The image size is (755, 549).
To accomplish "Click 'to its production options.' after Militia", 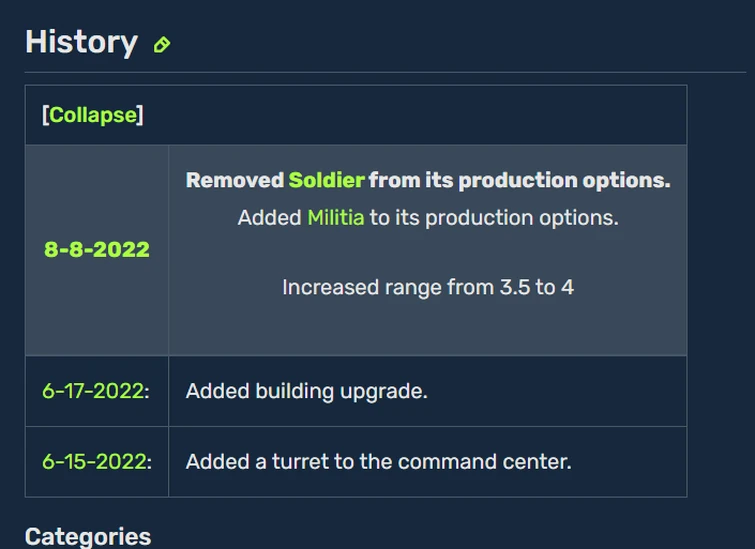I will coord(494,218).
